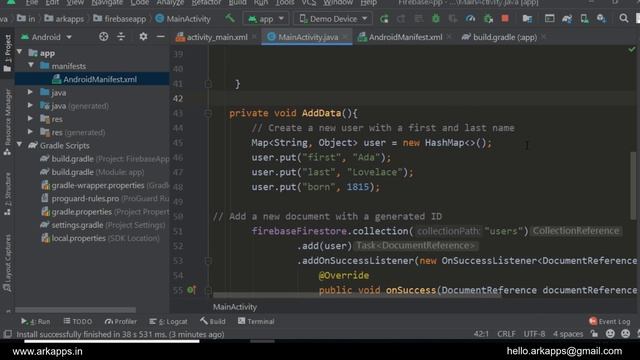Open the Profile app gauge icon
This screenshot has height=360, width=640.
470,19
